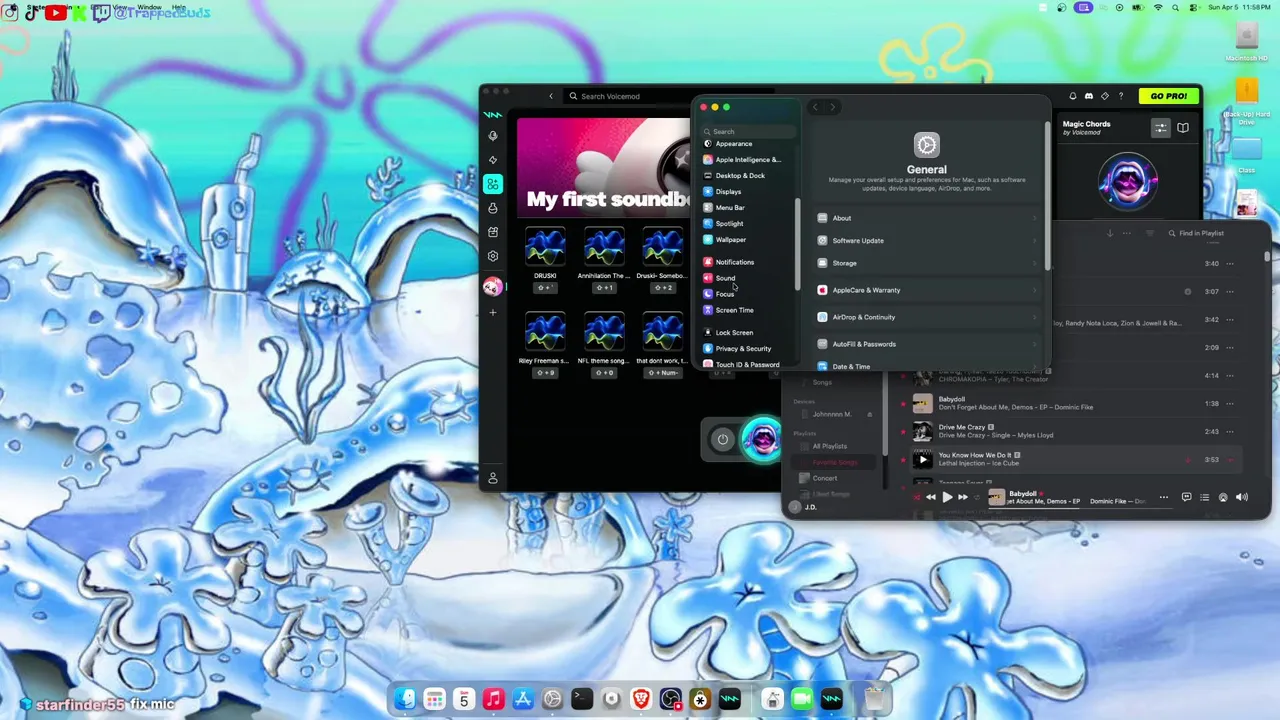Skip to next track in Music
Image resolution: width=1280 pixels, height=720 pixels.
[963, 497]
